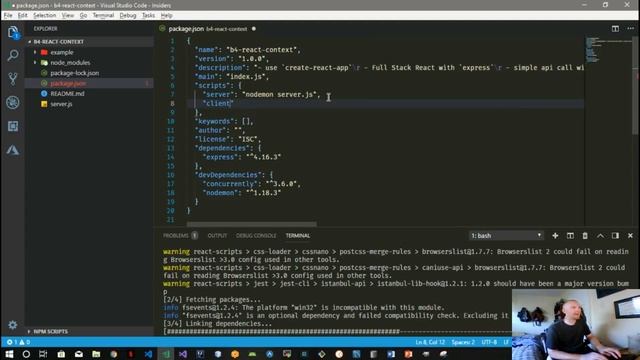
Task: Open Mail app from taskbar
Action: (x=79, y=354)
